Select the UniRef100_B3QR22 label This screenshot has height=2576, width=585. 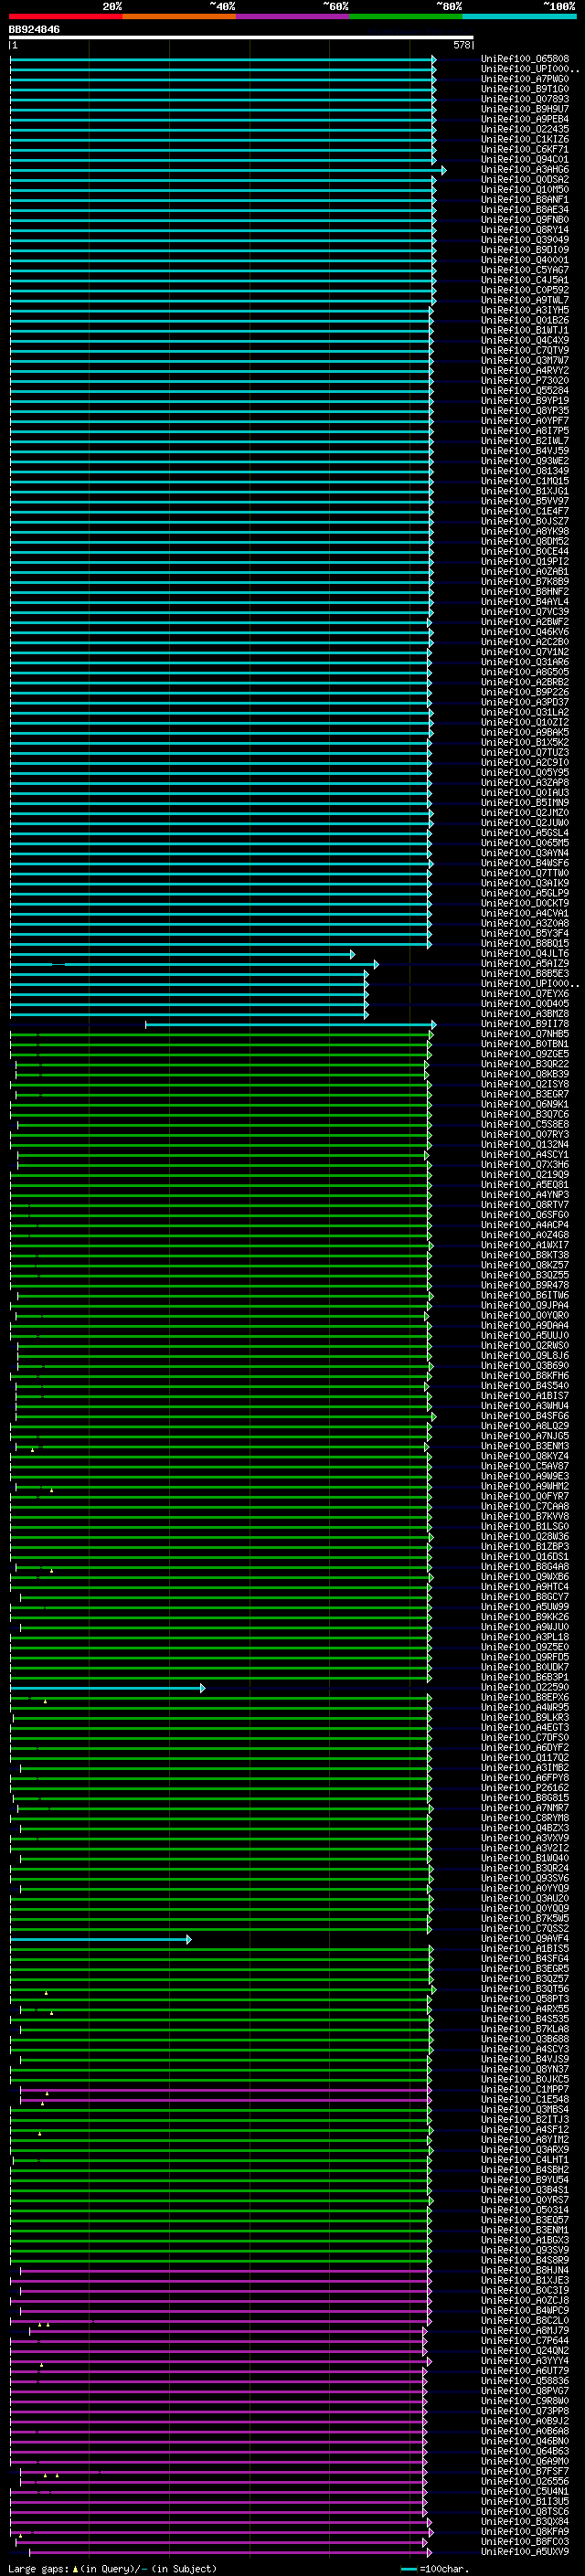[525, 1064]
